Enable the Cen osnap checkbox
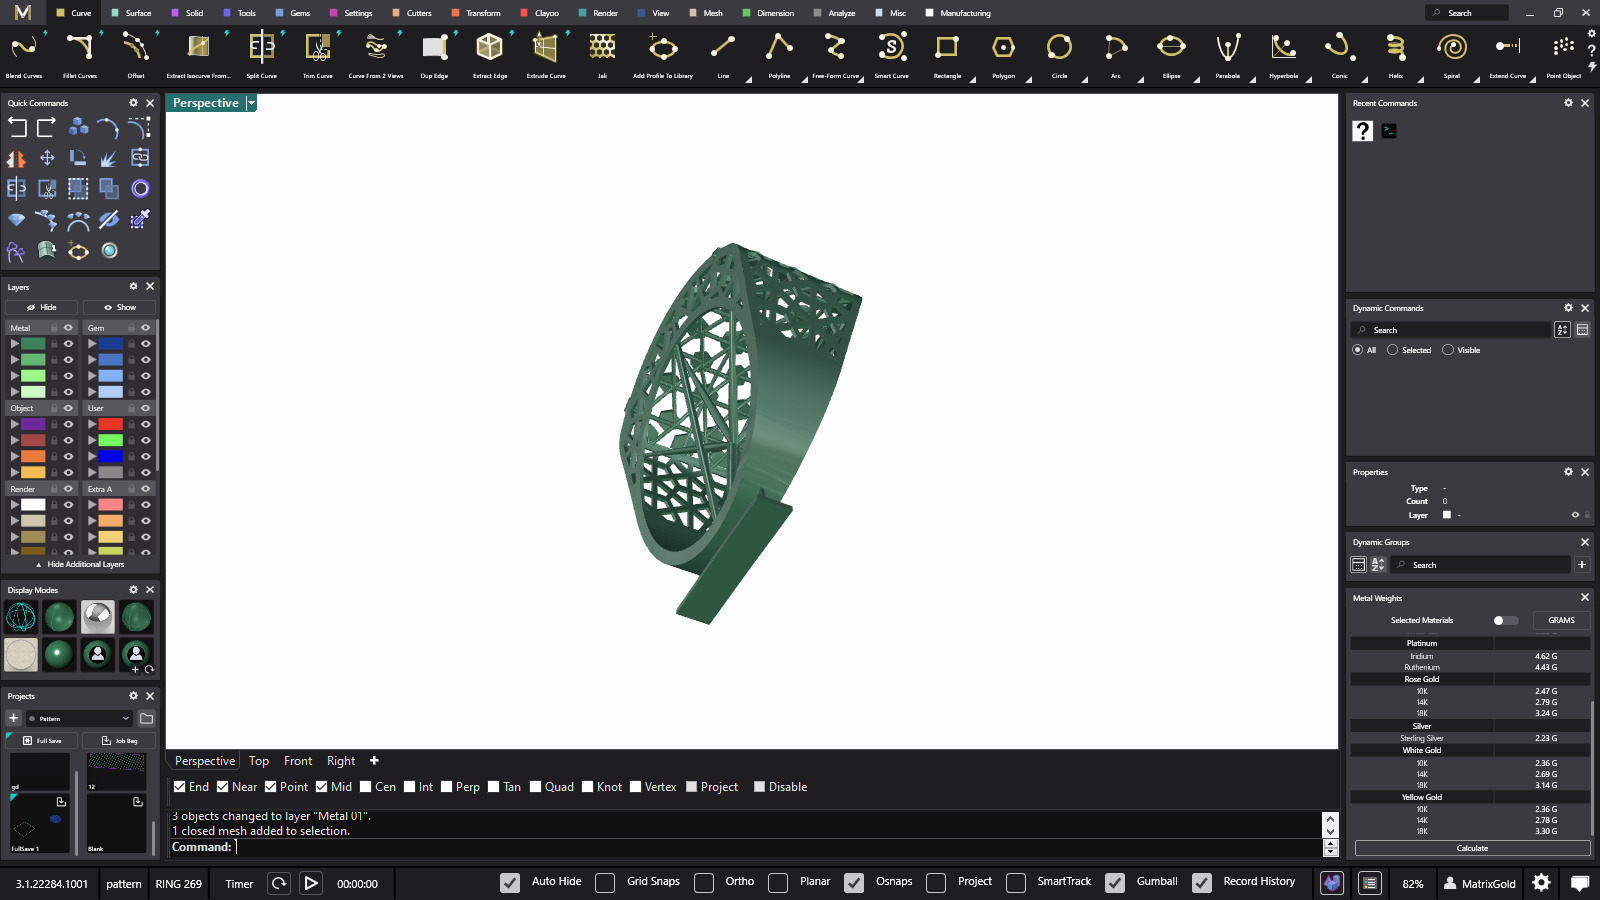The width and height of the screenshot is (1600, 900). [366, 787]
